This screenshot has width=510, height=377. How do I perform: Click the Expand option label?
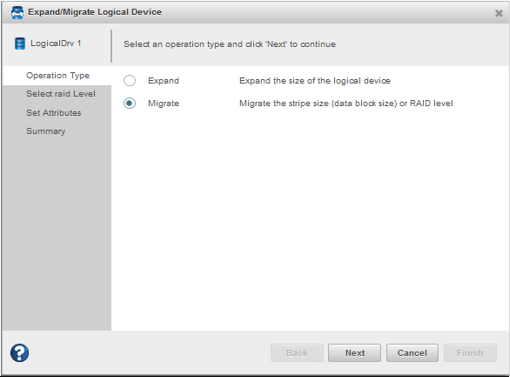tap(163, 81)
